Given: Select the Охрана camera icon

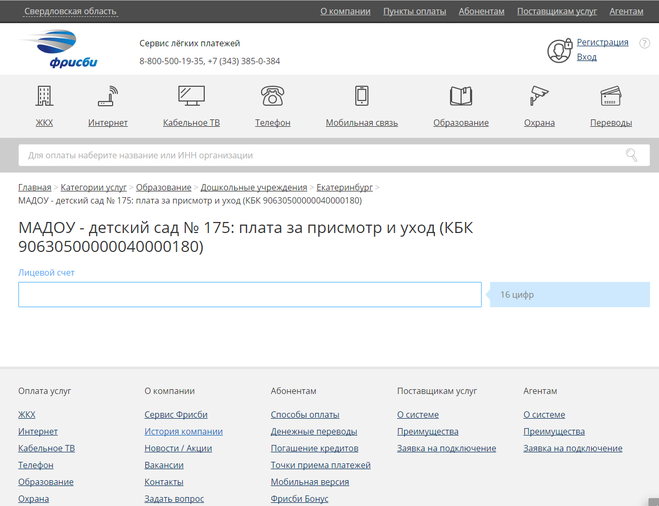Looking at the screenshot, I should 539,96.
